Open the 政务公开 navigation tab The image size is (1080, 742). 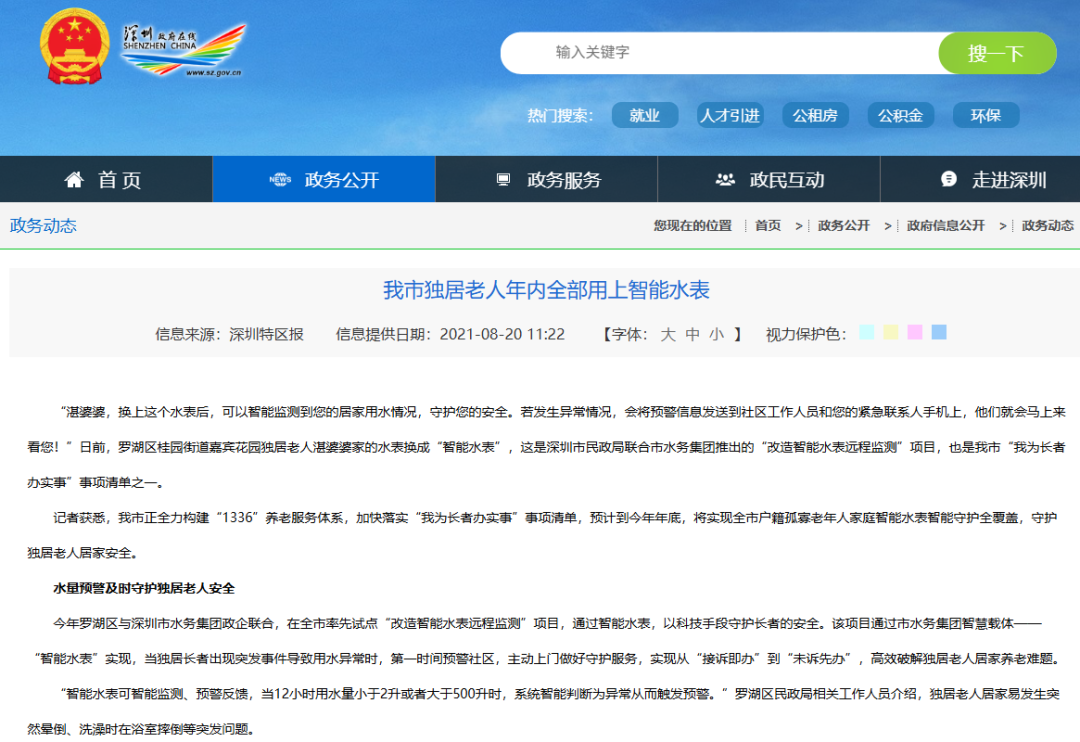click(x=324, y=179)
